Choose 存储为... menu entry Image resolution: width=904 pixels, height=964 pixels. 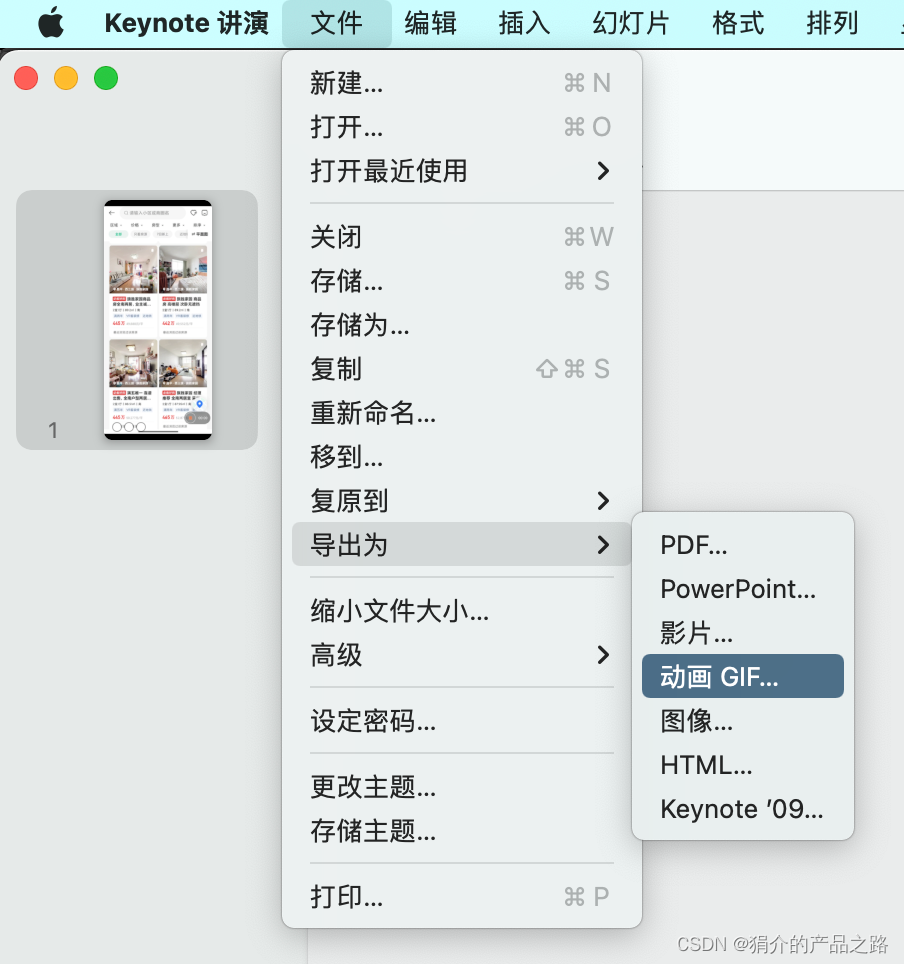[x=462, y=325]
